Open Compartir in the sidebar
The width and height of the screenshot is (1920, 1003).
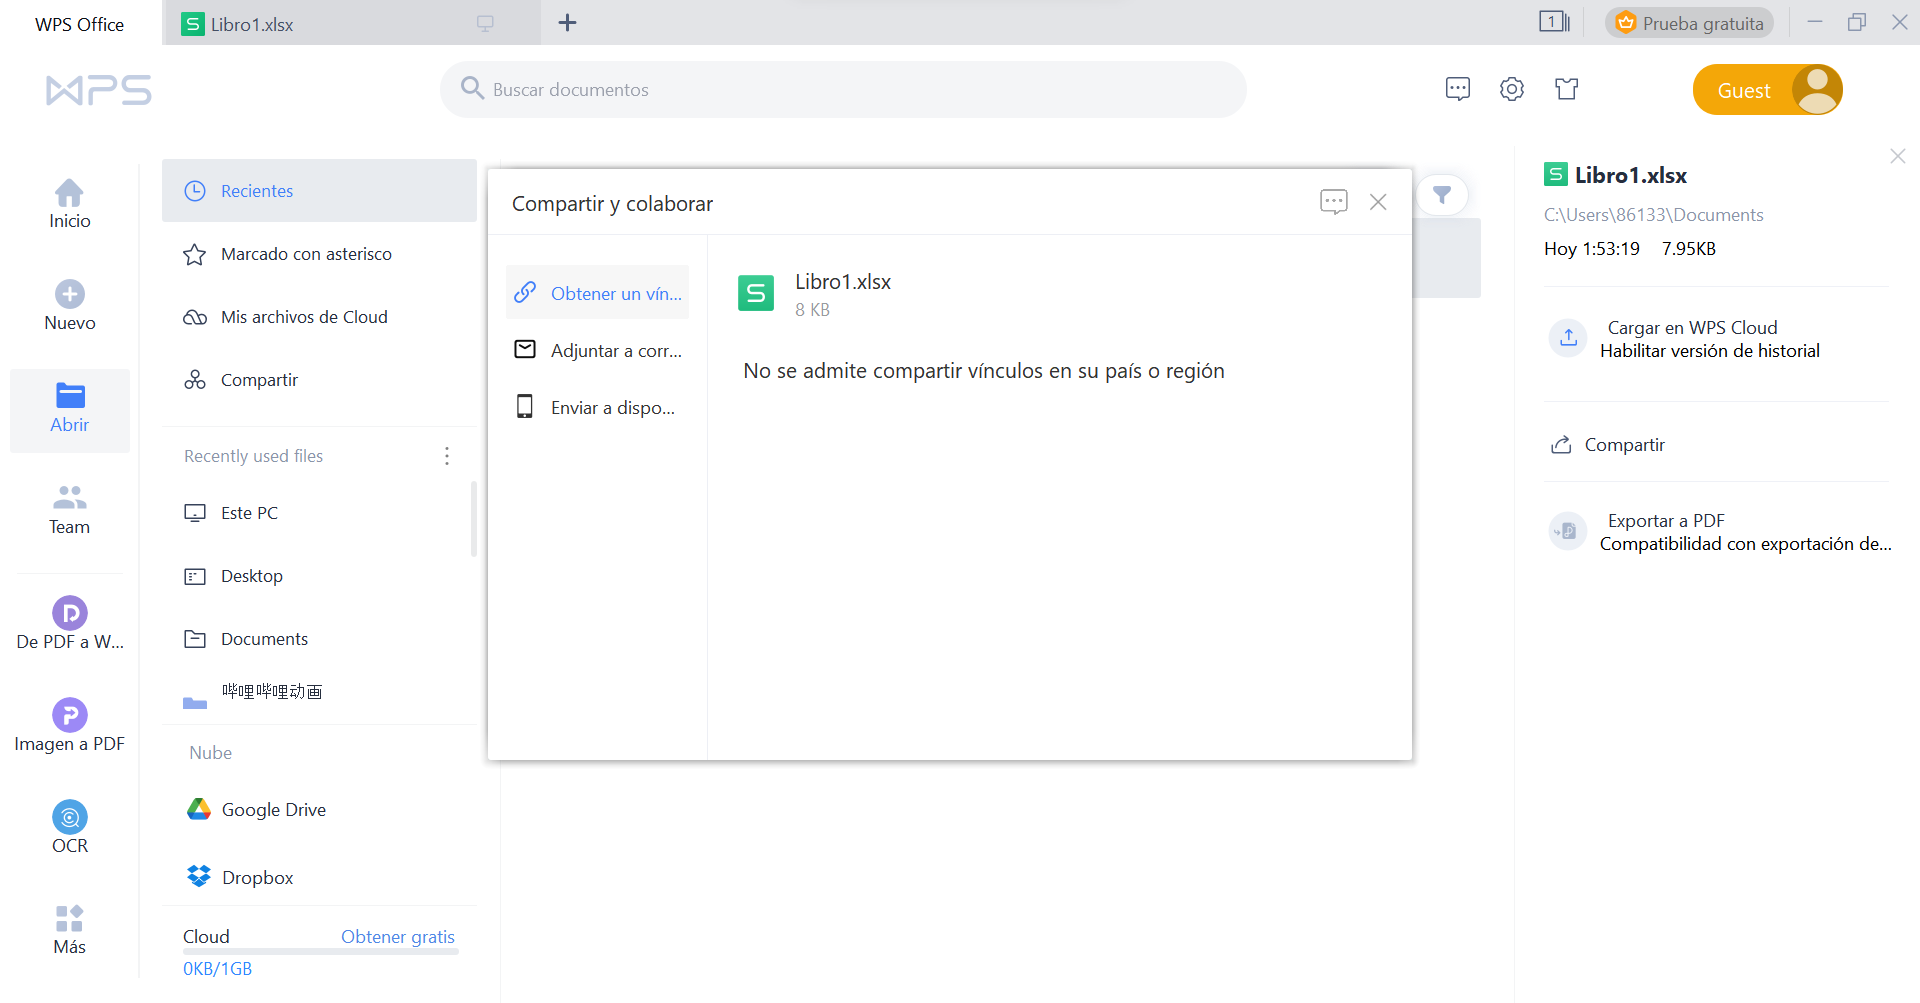tap(319, 380)
